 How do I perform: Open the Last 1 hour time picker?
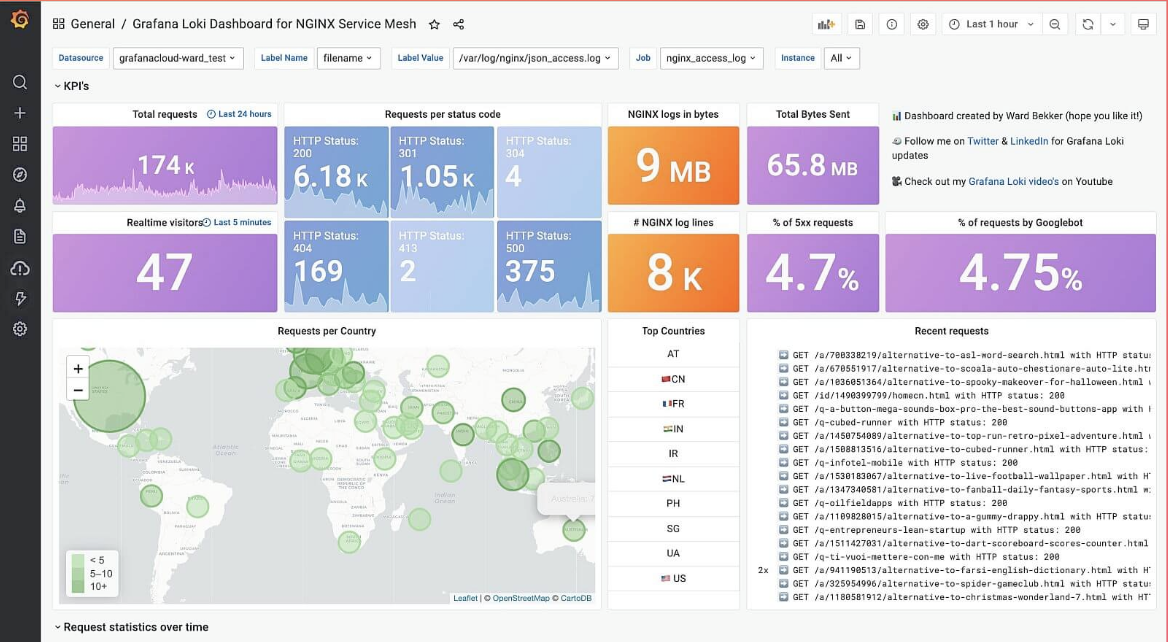(992, 25)
